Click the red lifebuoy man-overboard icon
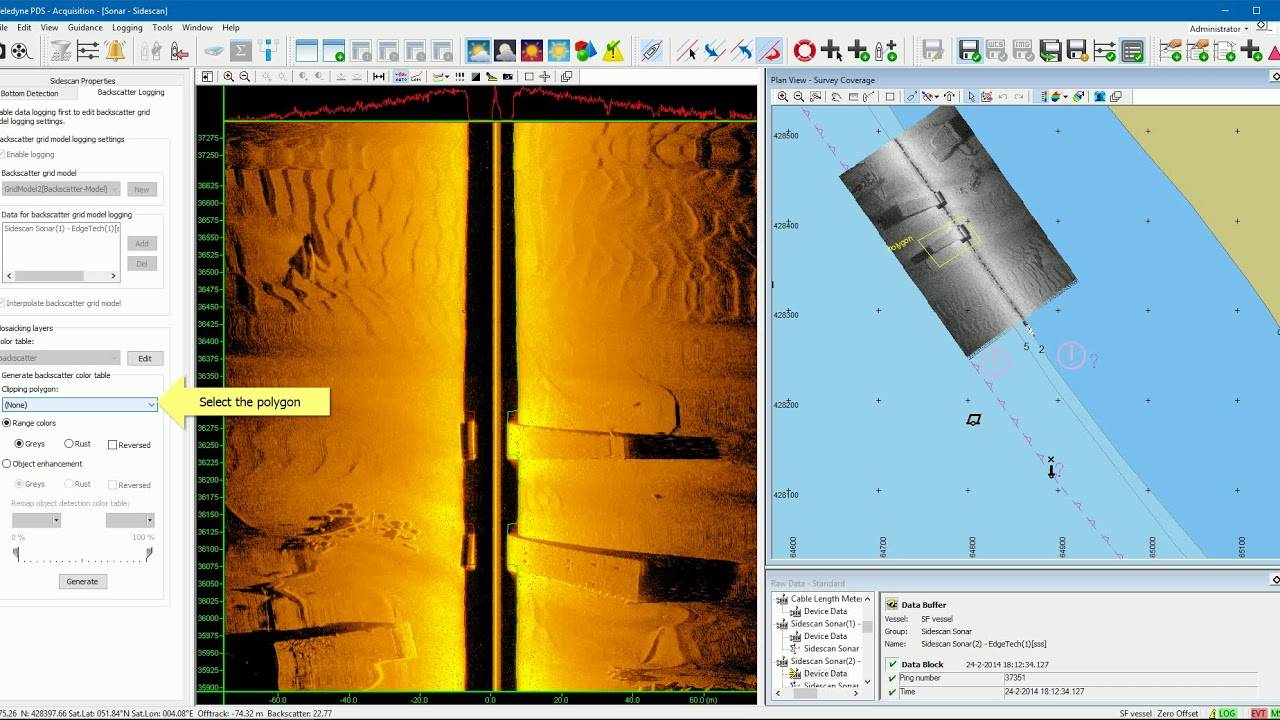The image size is (1280, 720). [805, 50]
